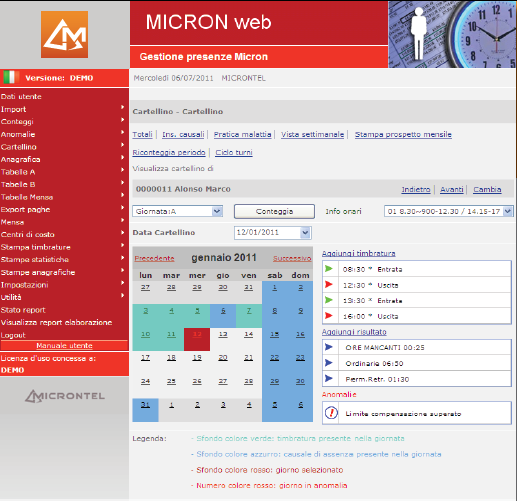517x501 pixels.
Task: Select Logout in the sidebar
Action: click(x=13, y=335)
